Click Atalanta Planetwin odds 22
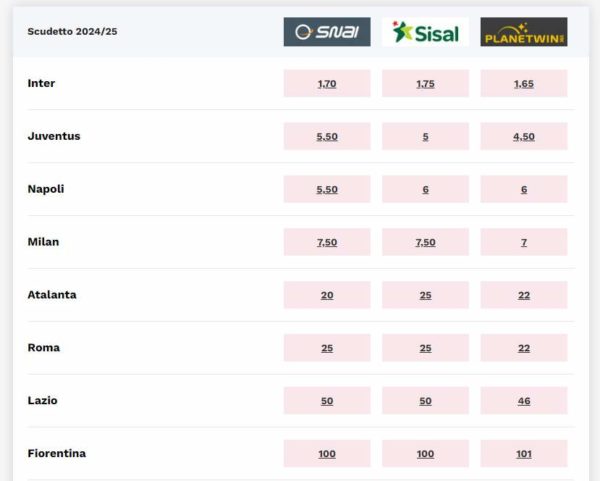The height and width of the screenshot is (481, 600). click(524, 295)
